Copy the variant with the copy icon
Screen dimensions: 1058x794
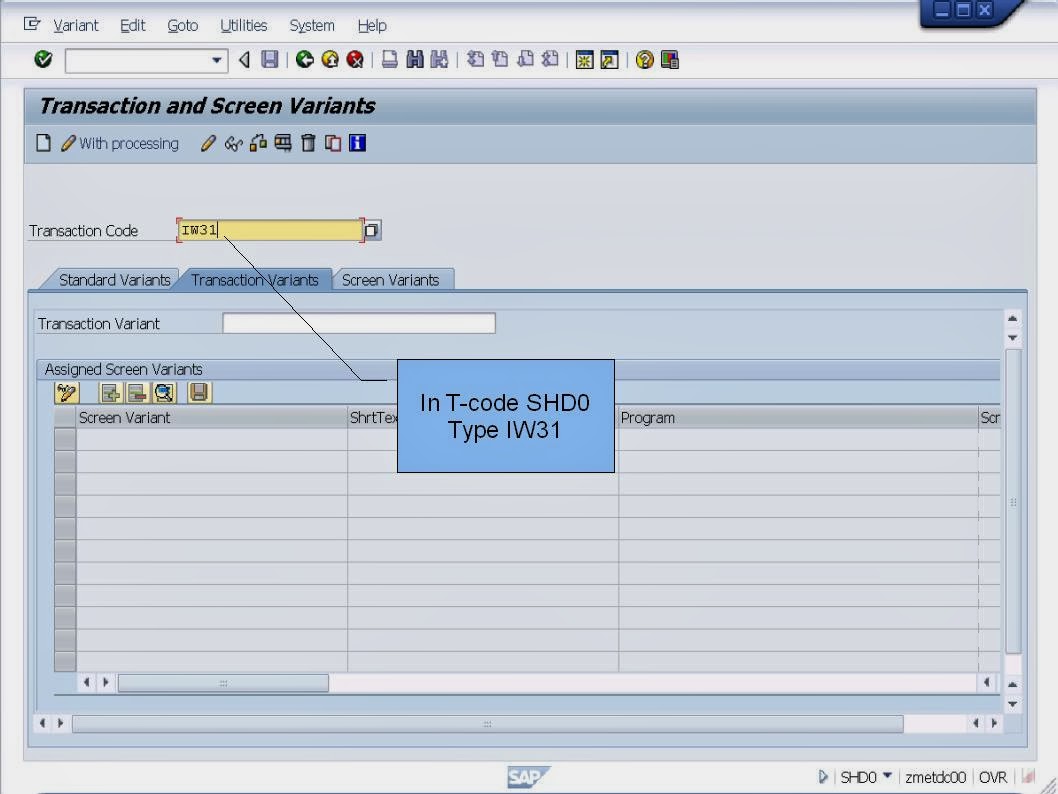(331, 143)
